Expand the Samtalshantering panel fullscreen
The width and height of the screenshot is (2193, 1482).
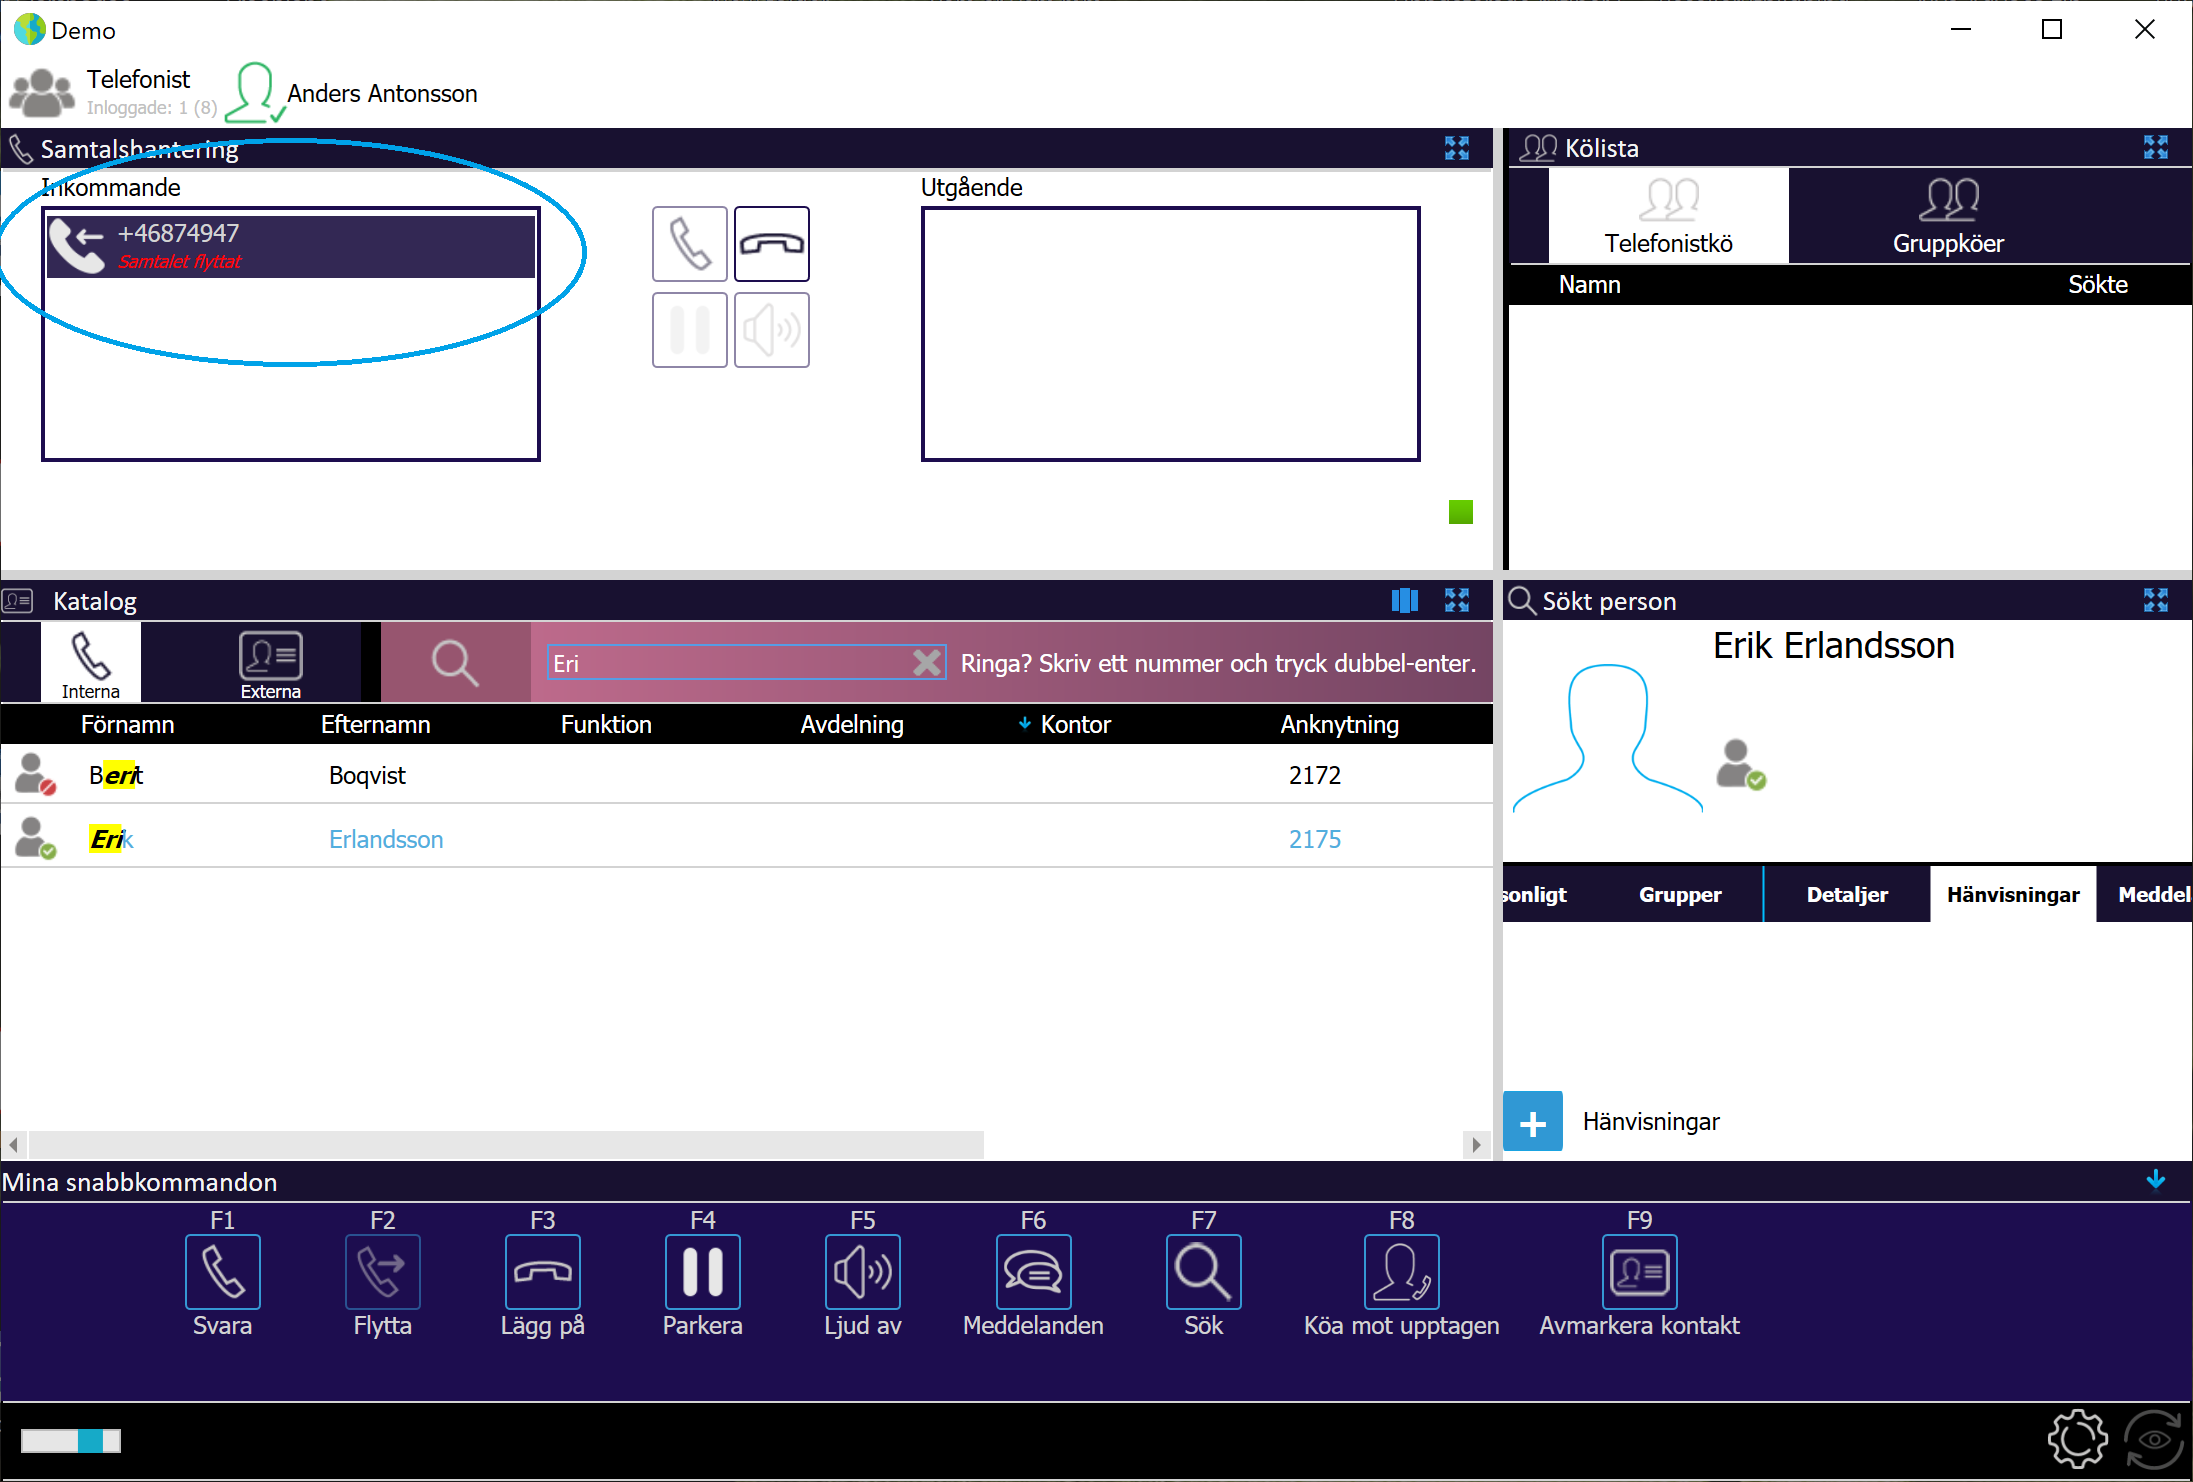tap(1457, 149)
